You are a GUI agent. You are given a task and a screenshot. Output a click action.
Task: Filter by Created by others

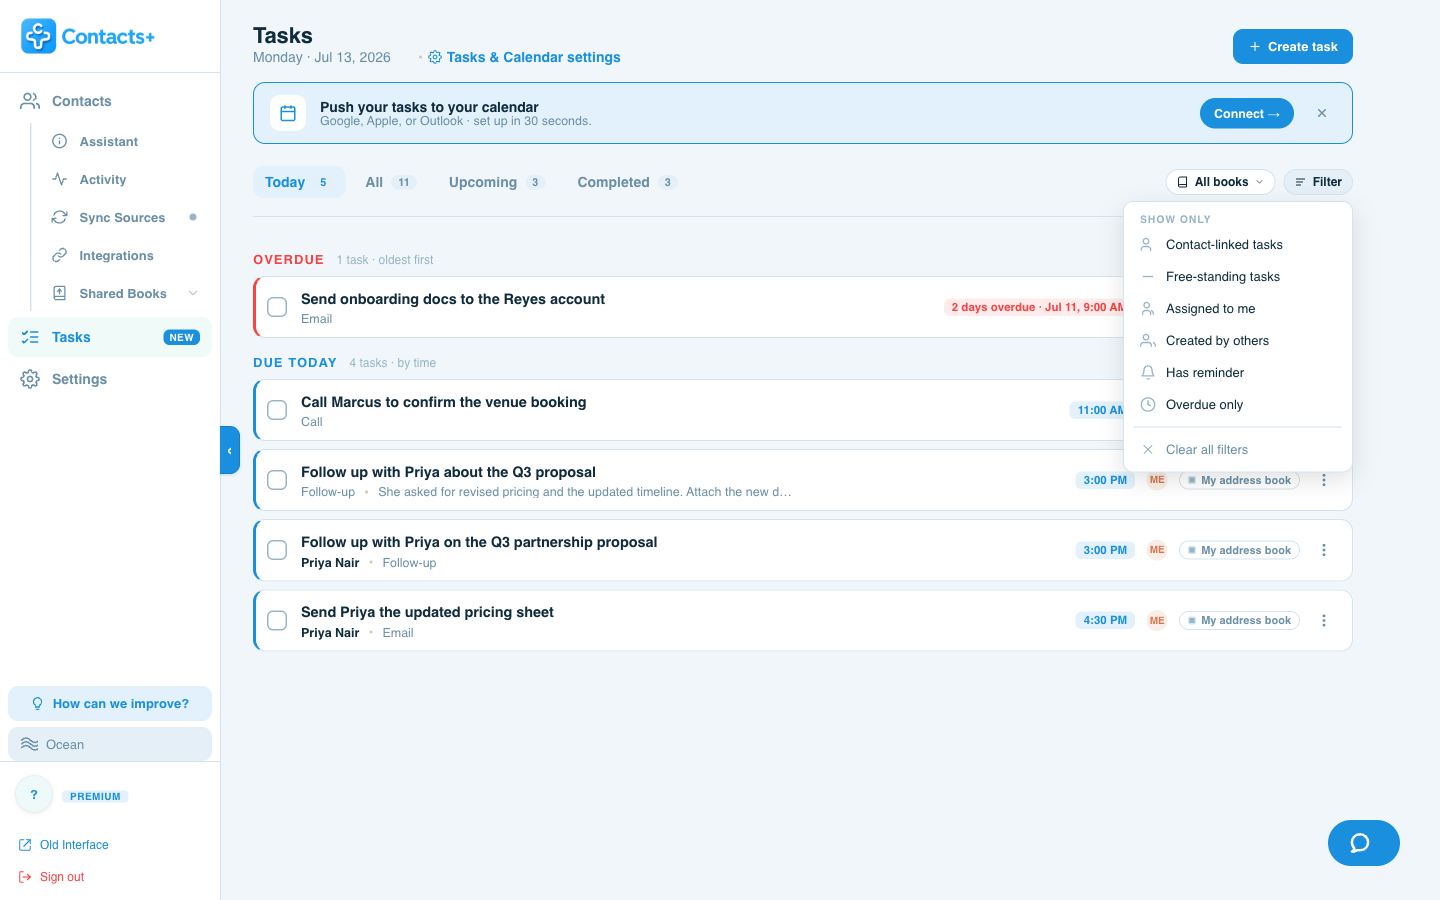(1238, 341)
